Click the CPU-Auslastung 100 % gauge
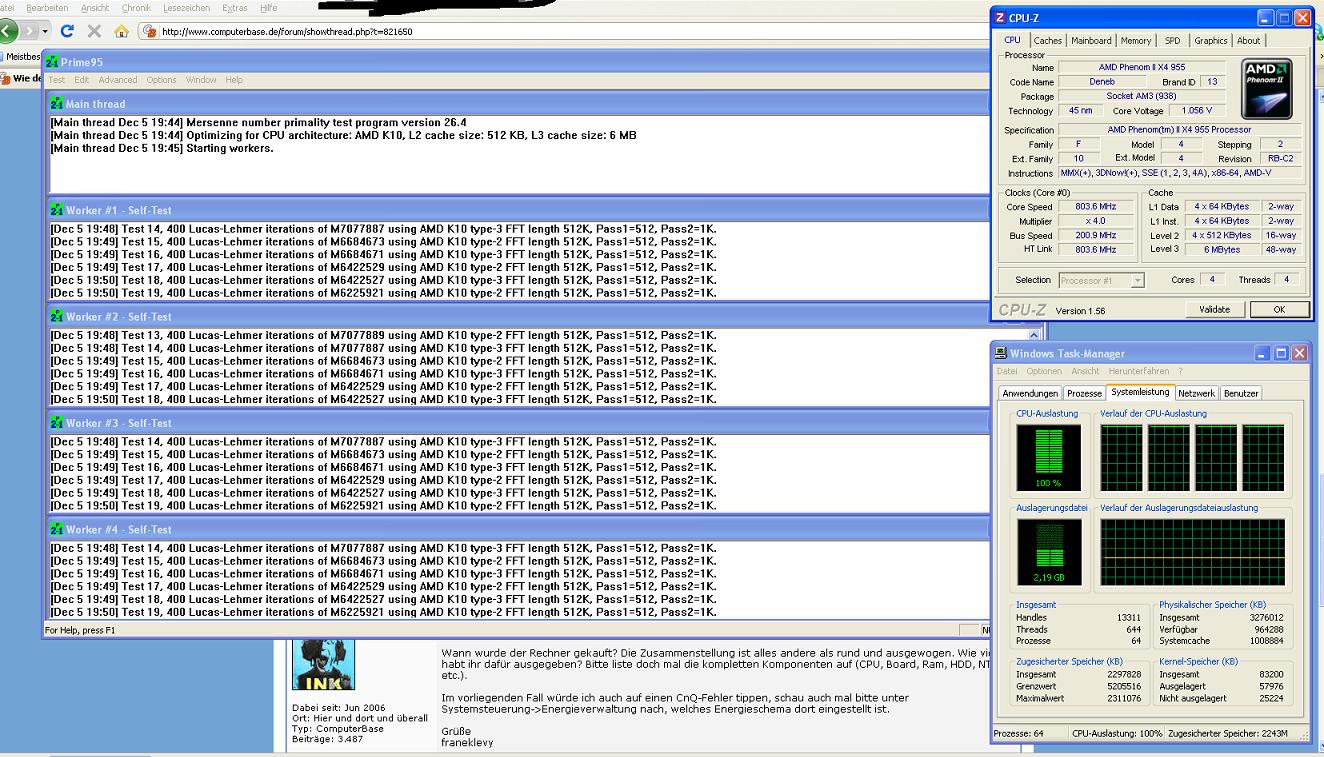This screenshot has height=757, width=1324. click(1048, 457)
